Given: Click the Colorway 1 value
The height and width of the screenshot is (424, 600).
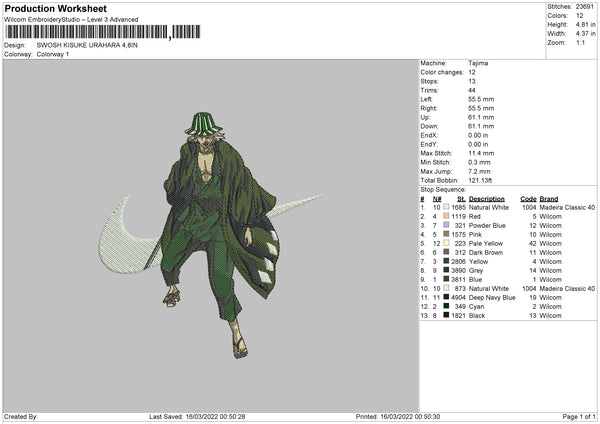Looking at the screenshot, I should tap(53, 54).
